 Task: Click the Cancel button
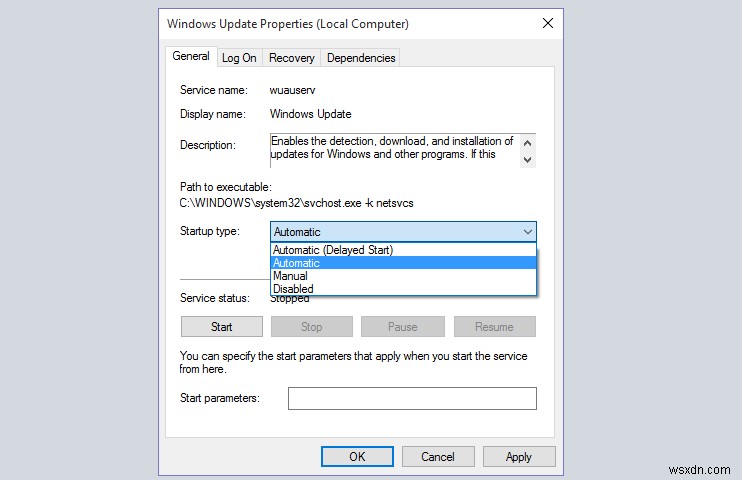click(438, 456)
